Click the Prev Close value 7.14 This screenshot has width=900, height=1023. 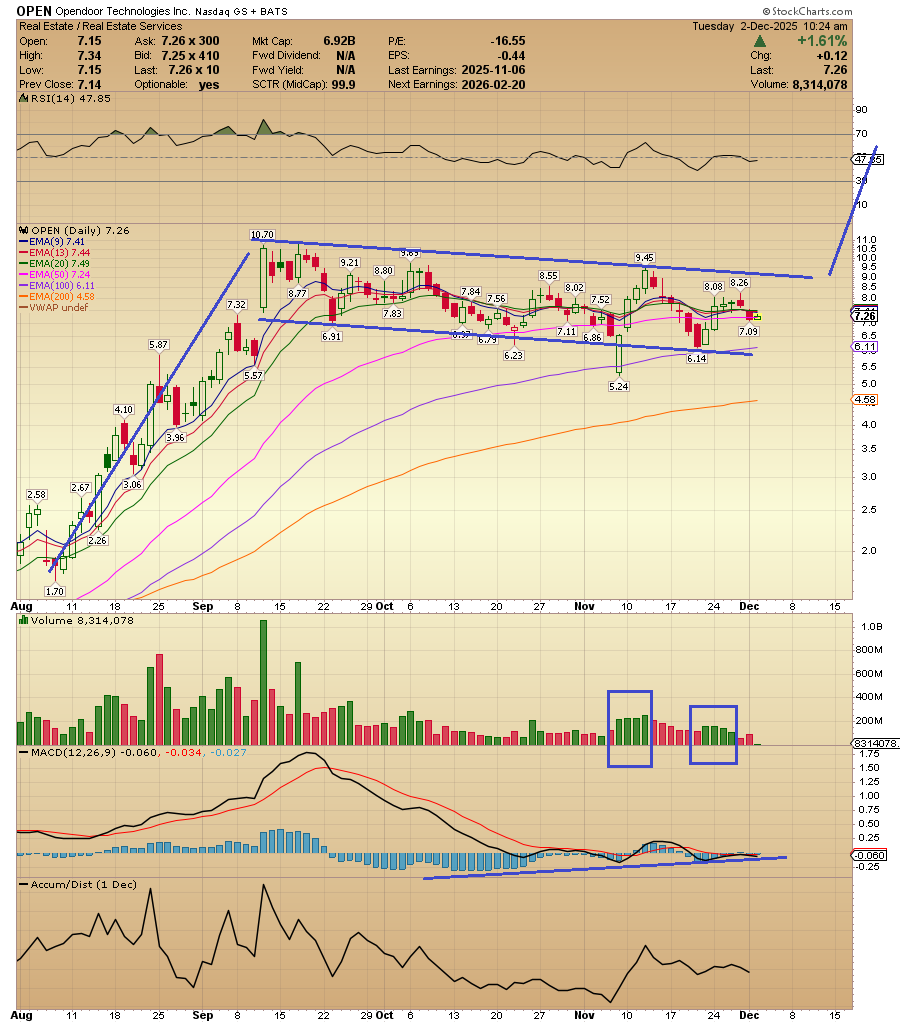point(89,85)
